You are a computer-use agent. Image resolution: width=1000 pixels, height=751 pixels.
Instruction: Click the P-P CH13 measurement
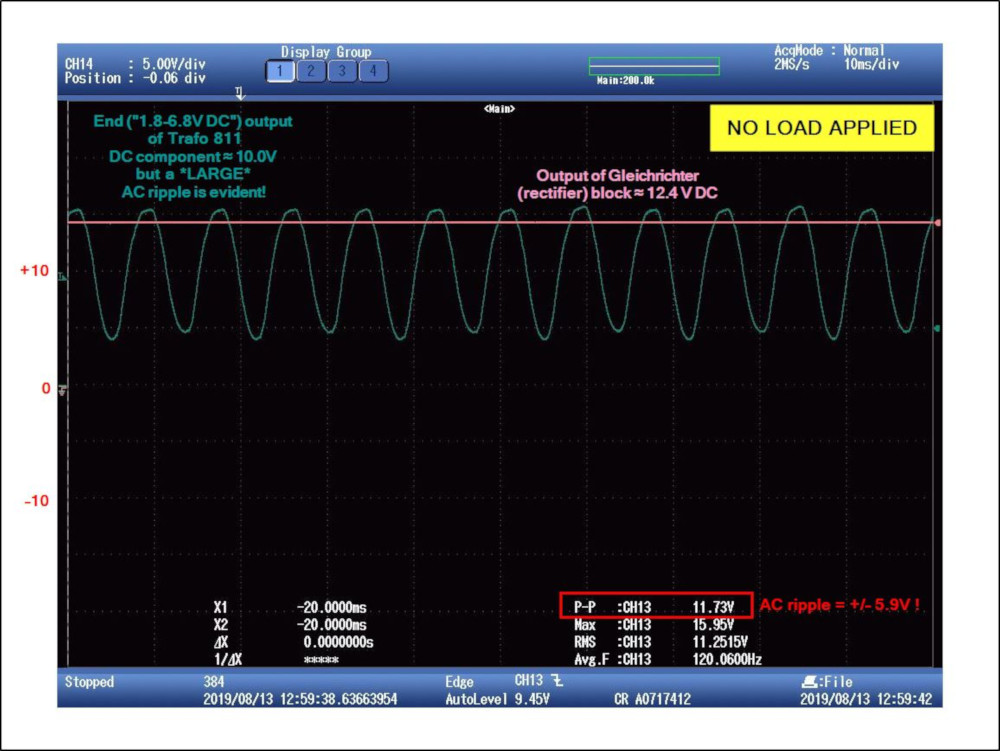pos(654,606)
